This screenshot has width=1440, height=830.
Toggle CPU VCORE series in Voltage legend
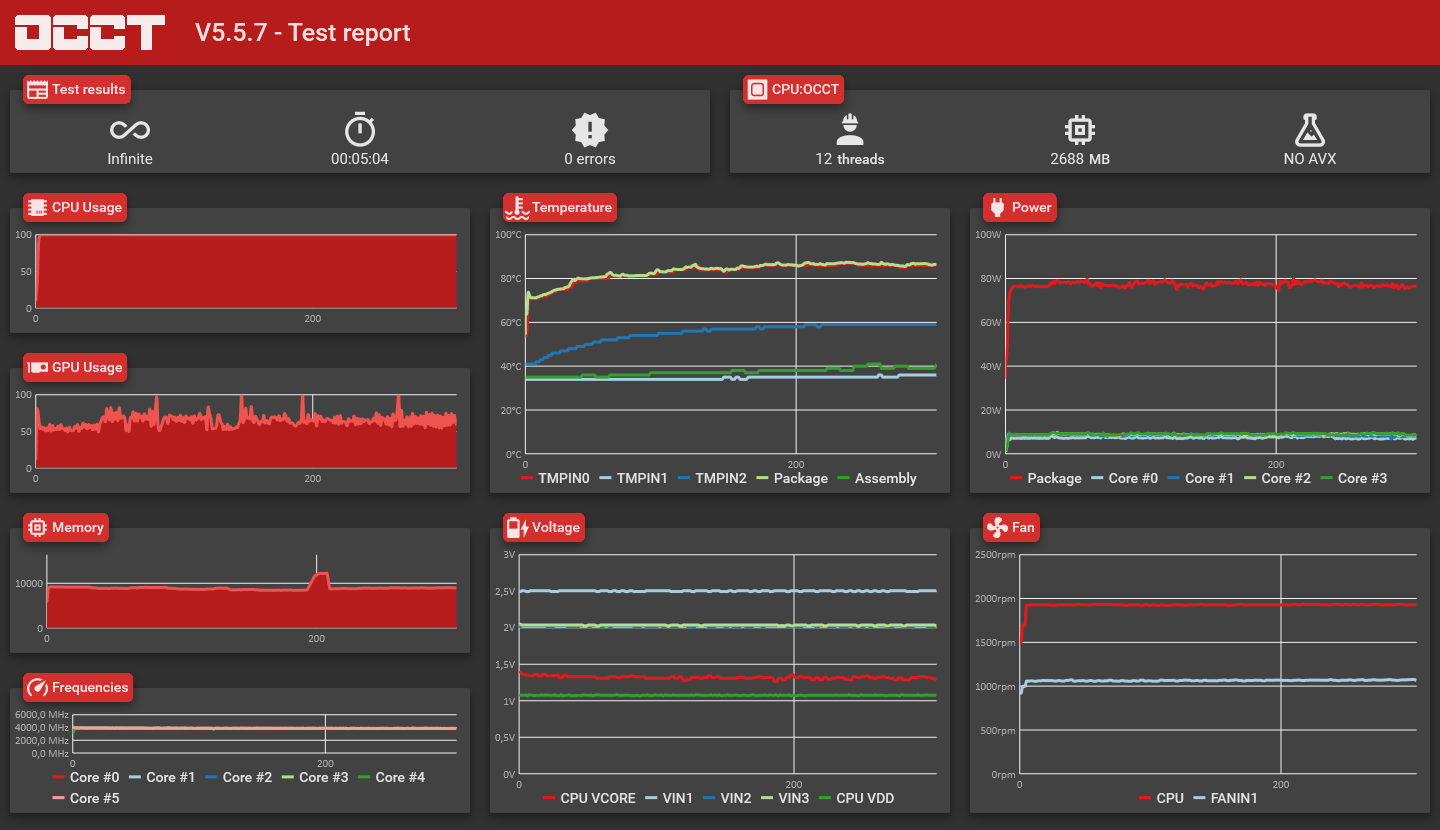pyautogui.click(x=589, y=798)
